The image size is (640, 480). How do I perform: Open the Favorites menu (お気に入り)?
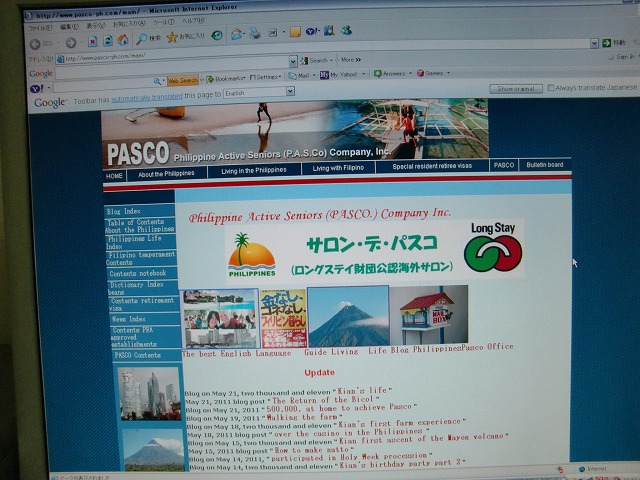[x=129, y=24]
